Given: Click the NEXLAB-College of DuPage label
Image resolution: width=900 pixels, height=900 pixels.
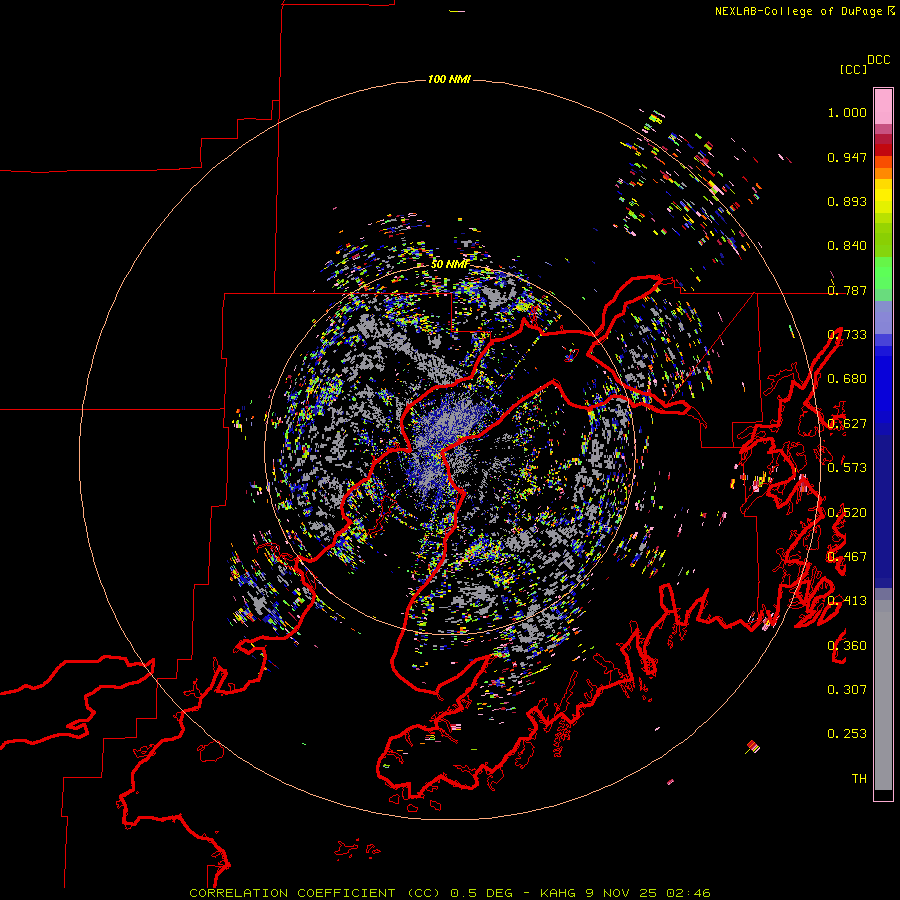Looking at the screenshot, I should 798,11.
